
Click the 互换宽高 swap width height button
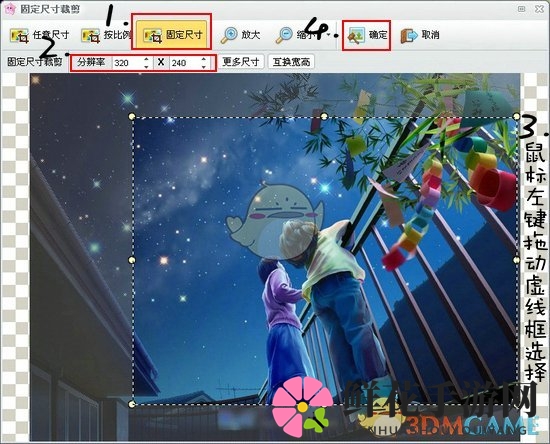coord(291,62)
